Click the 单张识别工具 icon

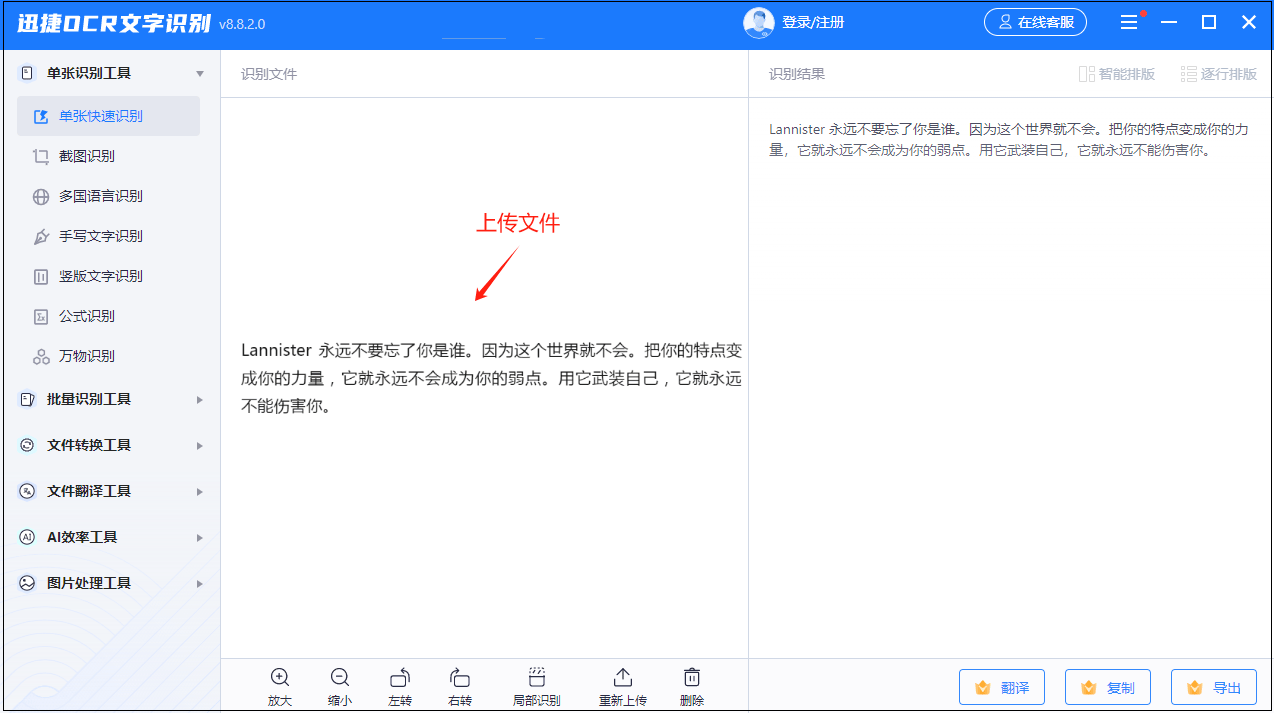(x=27, y=73)
